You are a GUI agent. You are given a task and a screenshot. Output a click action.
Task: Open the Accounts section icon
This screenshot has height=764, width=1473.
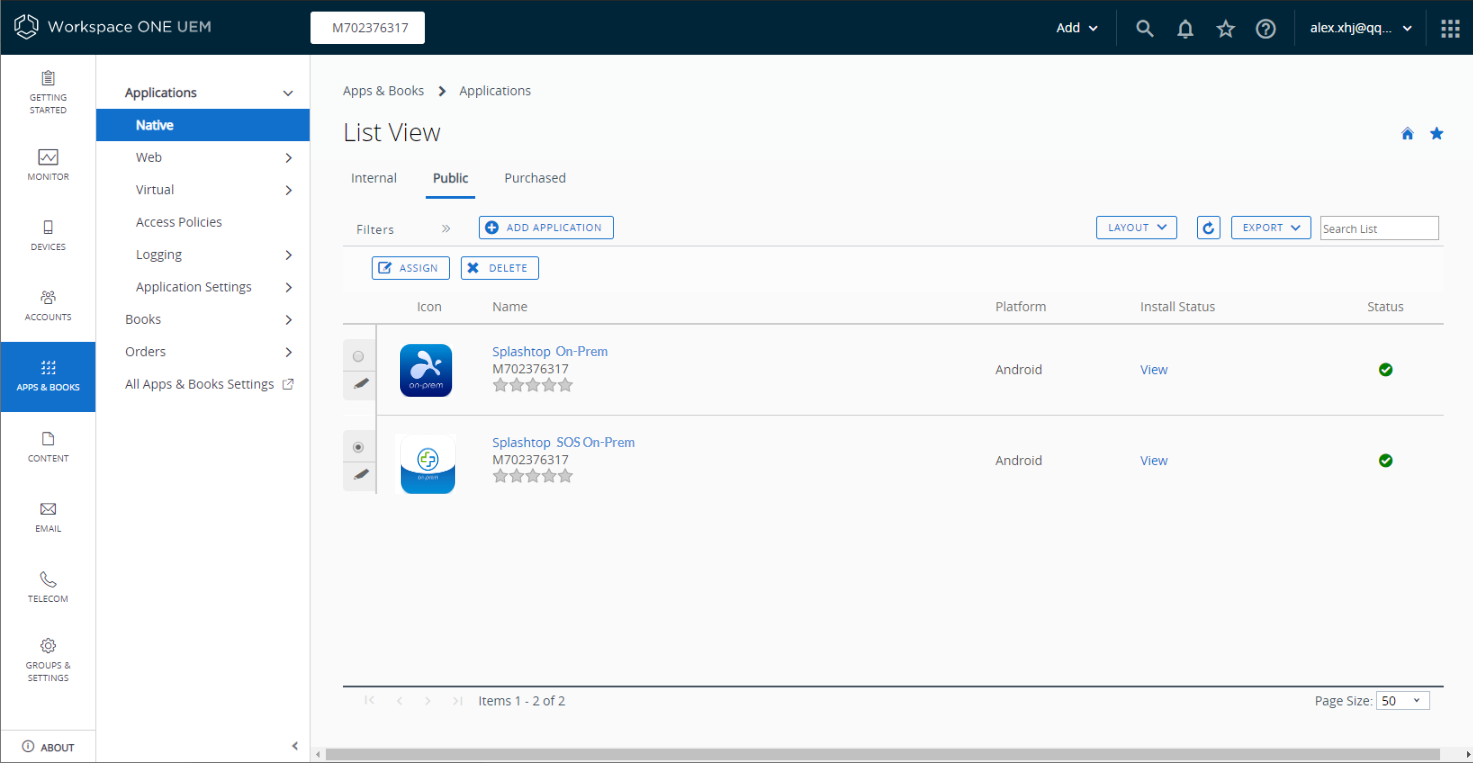click(48, 297)
